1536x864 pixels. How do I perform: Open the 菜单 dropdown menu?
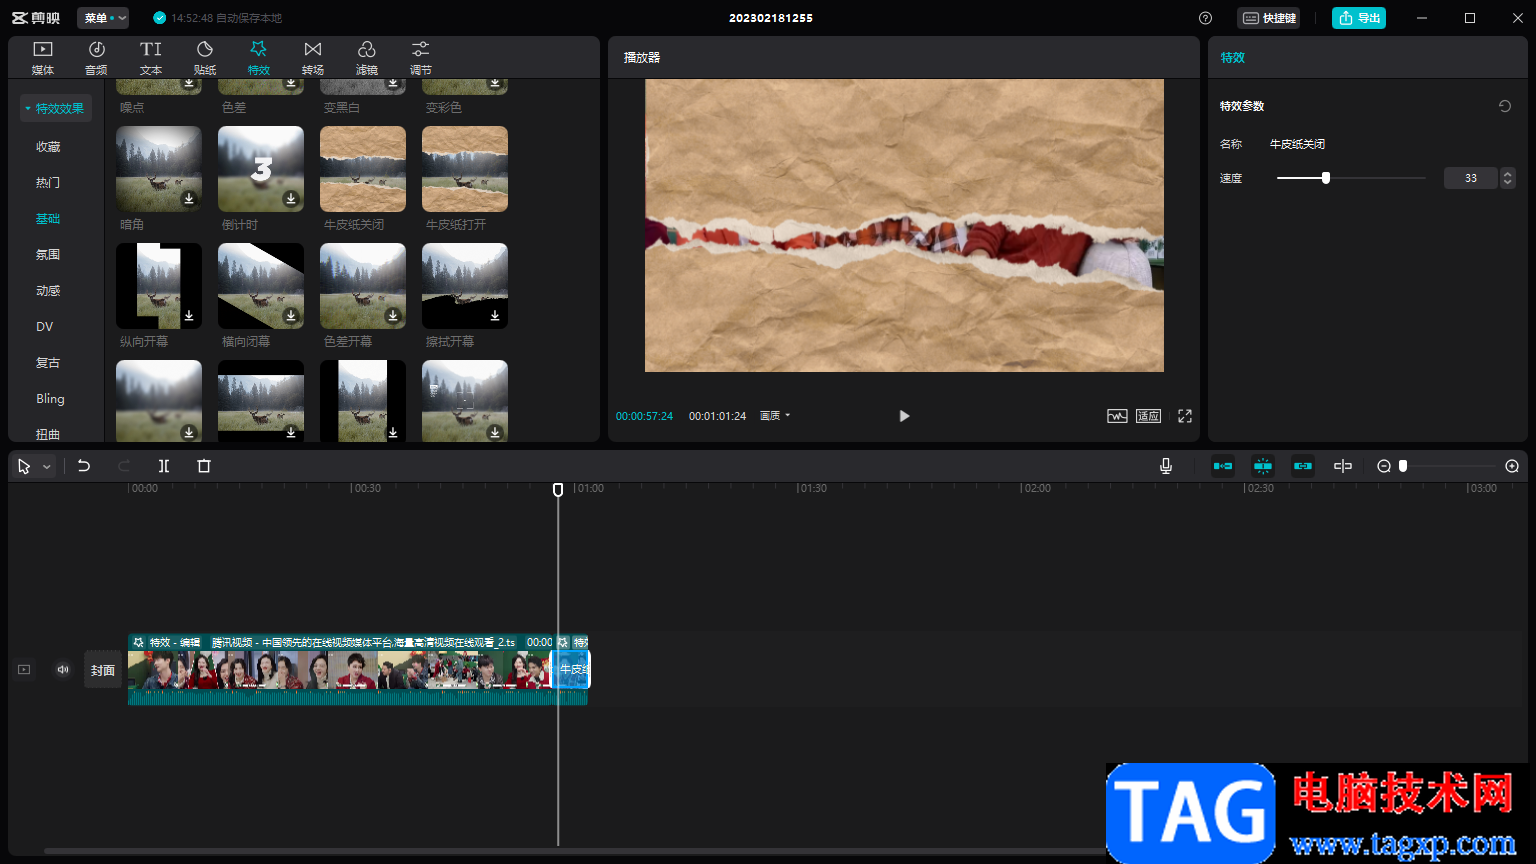pos(103,18)
